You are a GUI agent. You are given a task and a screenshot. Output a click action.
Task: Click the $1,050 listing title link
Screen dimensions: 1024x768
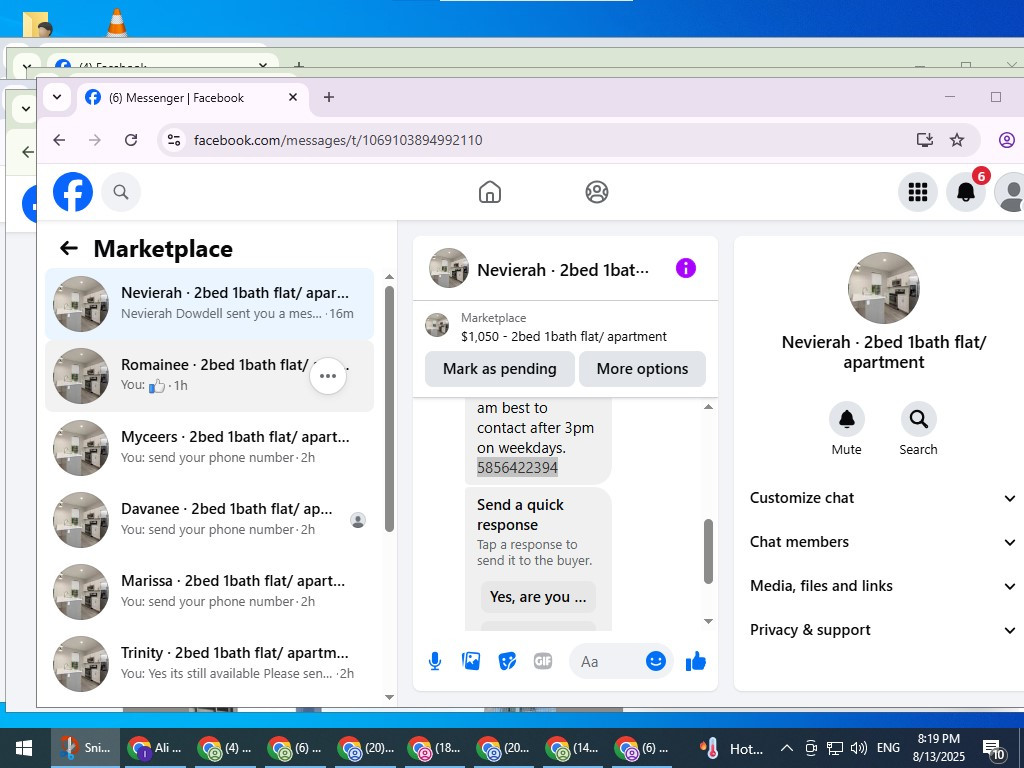coord(564,336)
